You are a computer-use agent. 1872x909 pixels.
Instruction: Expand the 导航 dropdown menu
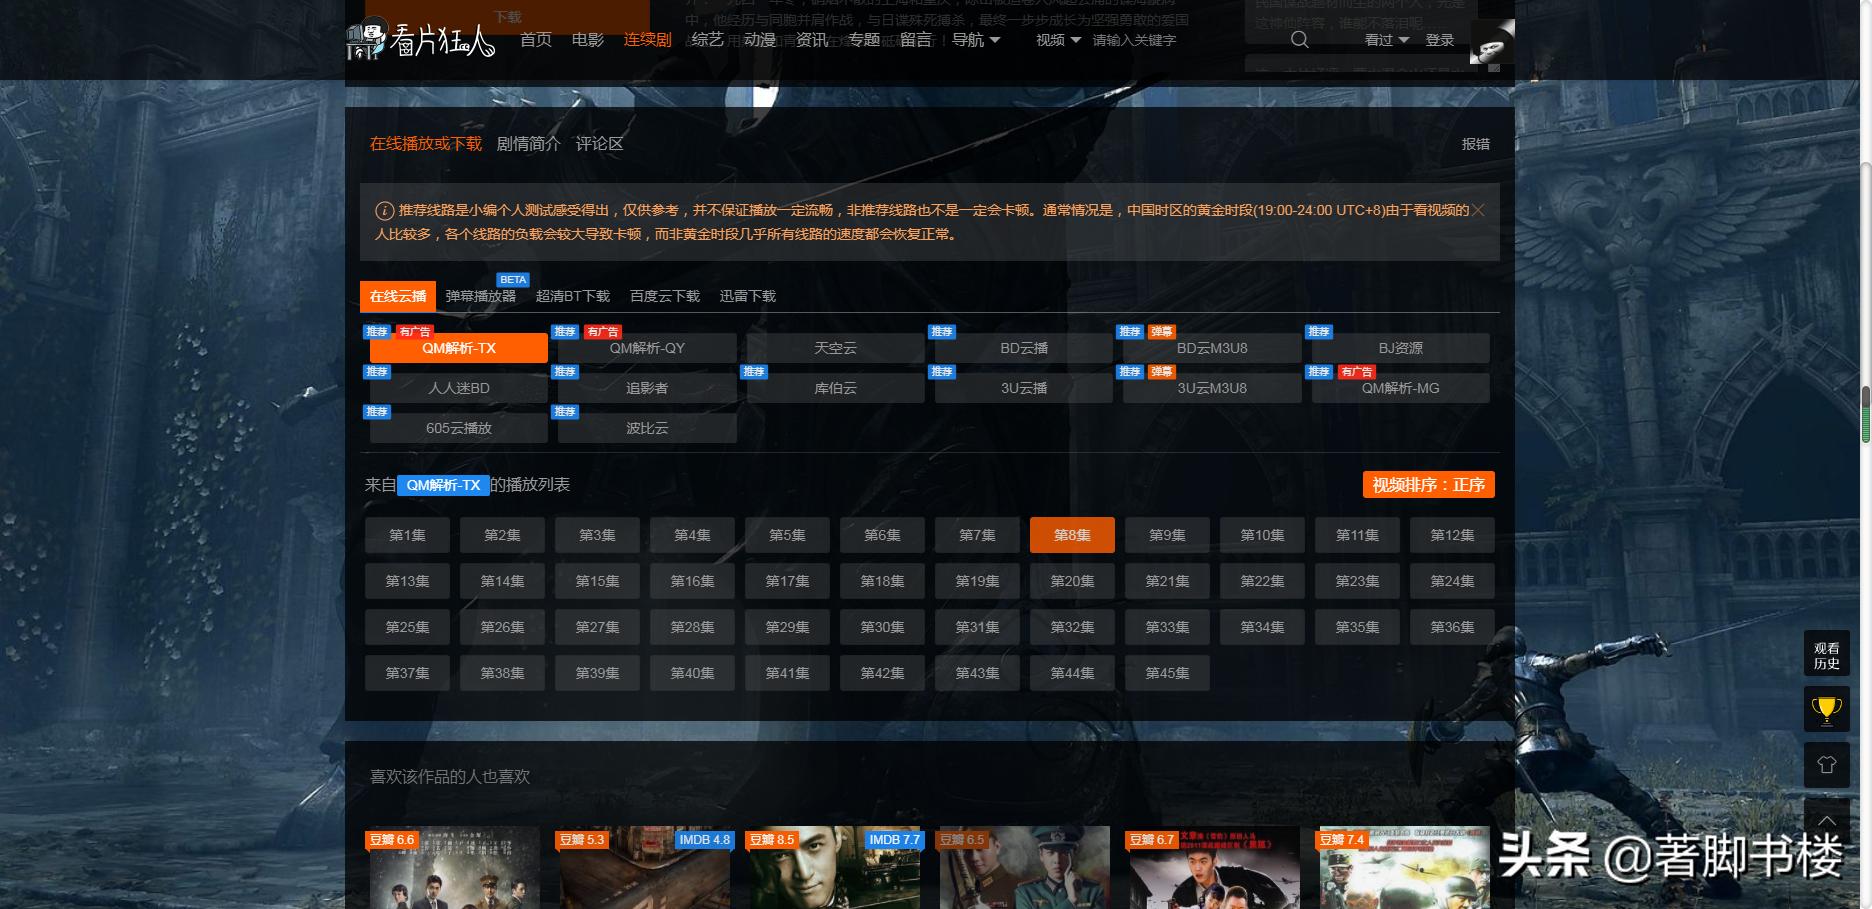point(975,40)
